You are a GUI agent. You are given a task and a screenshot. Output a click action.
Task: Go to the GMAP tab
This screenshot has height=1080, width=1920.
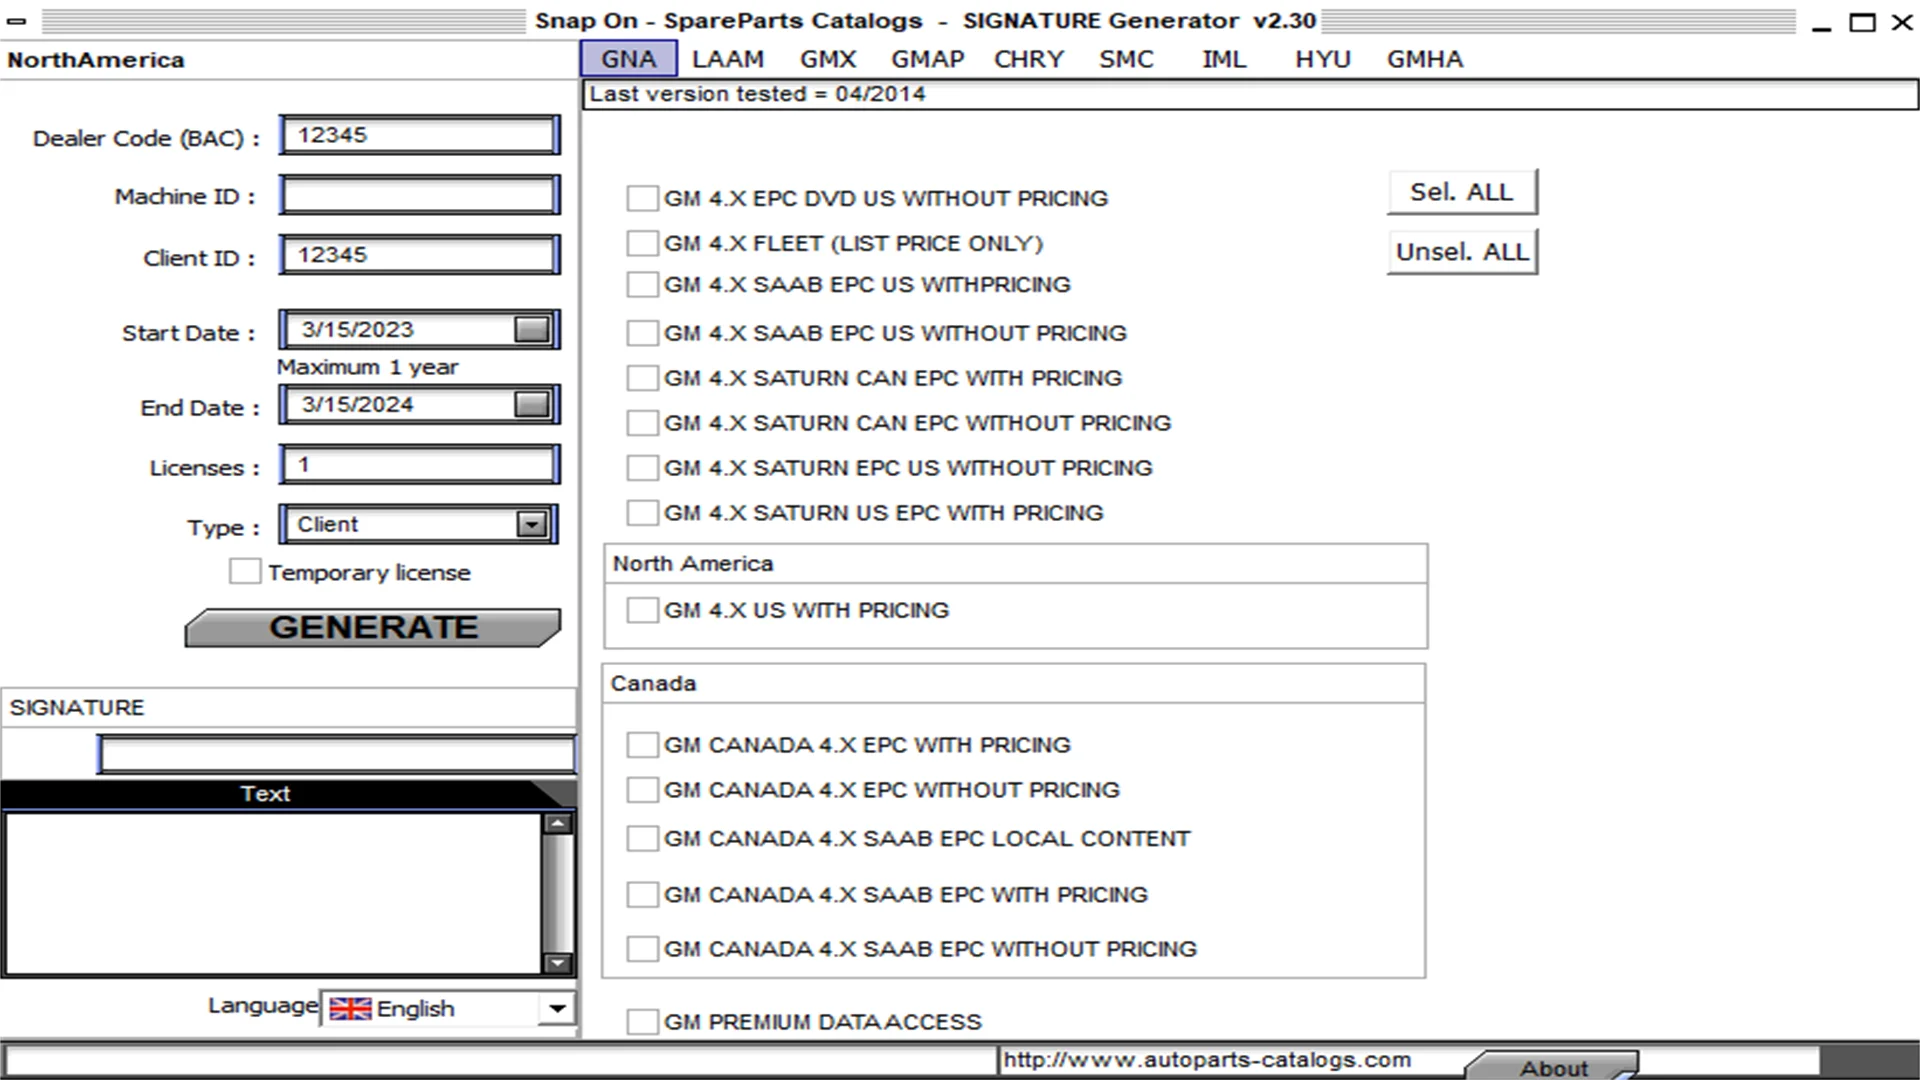point(928,59)
